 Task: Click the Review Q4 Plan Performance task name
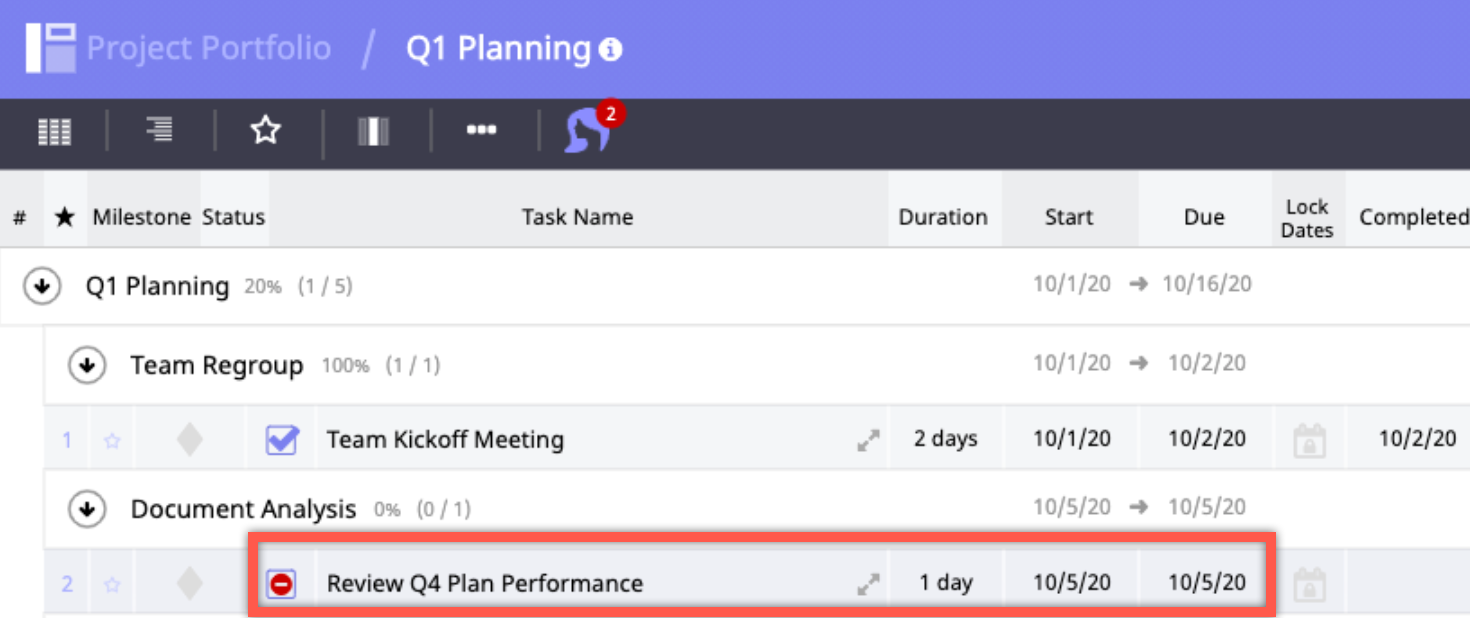[485, 584]
